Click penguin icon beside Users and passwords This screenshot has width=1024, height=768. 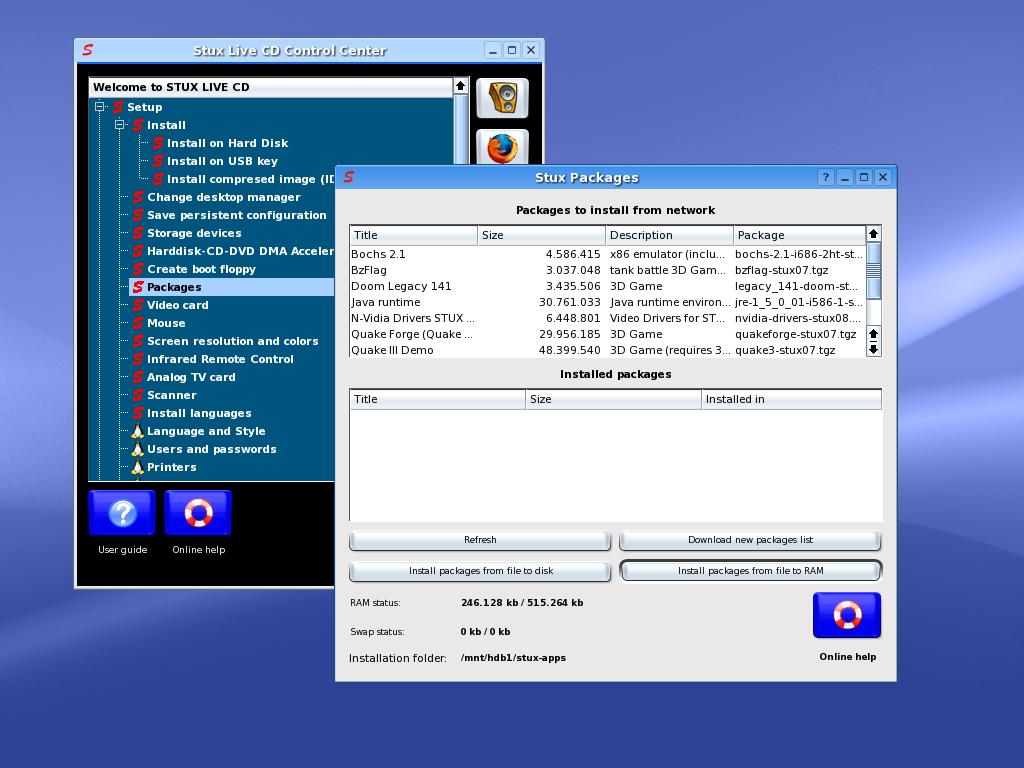click(138, 449)
